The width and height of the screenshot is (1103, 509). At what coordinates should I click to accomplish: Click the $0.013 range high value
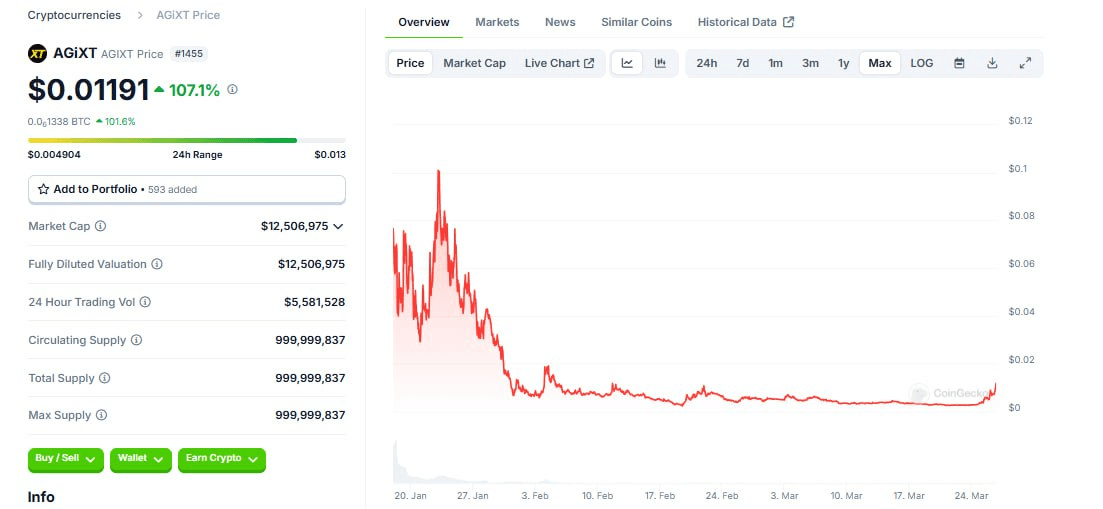pyautogui.click(x=330, y=155)
